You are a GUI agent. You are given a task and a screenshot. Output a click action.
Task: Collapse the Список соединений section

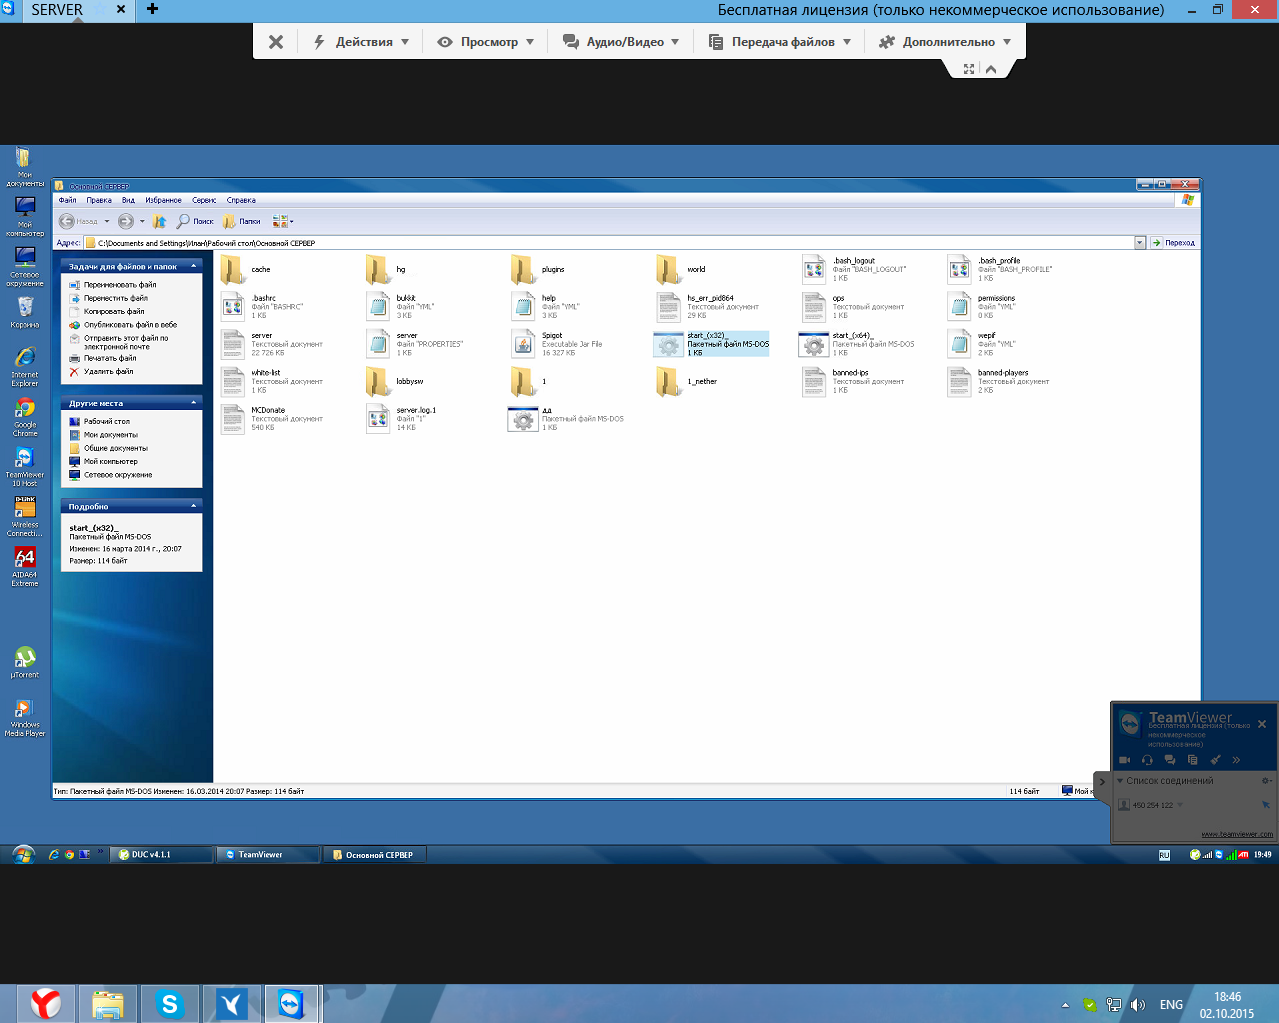pos(1120,781)
